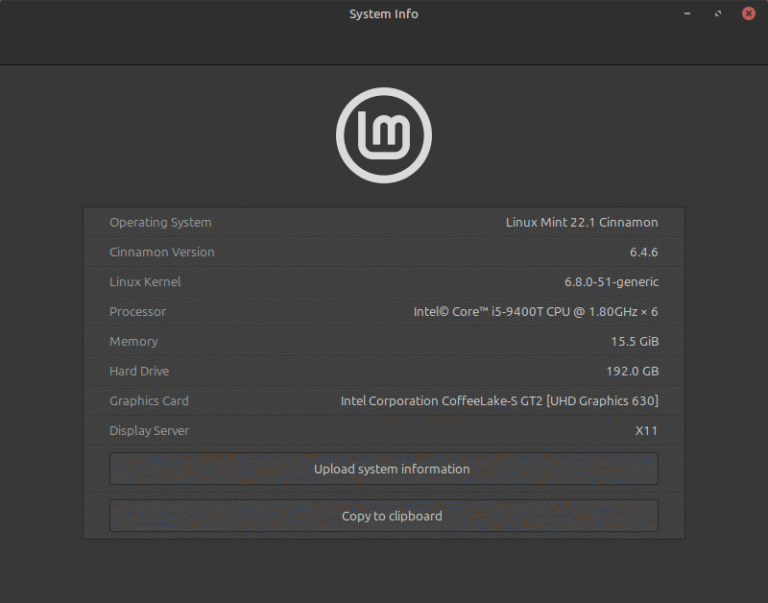768x603 pixels.
Task: Click the 15.5 GiB memory value
Action: click(634, 342)
